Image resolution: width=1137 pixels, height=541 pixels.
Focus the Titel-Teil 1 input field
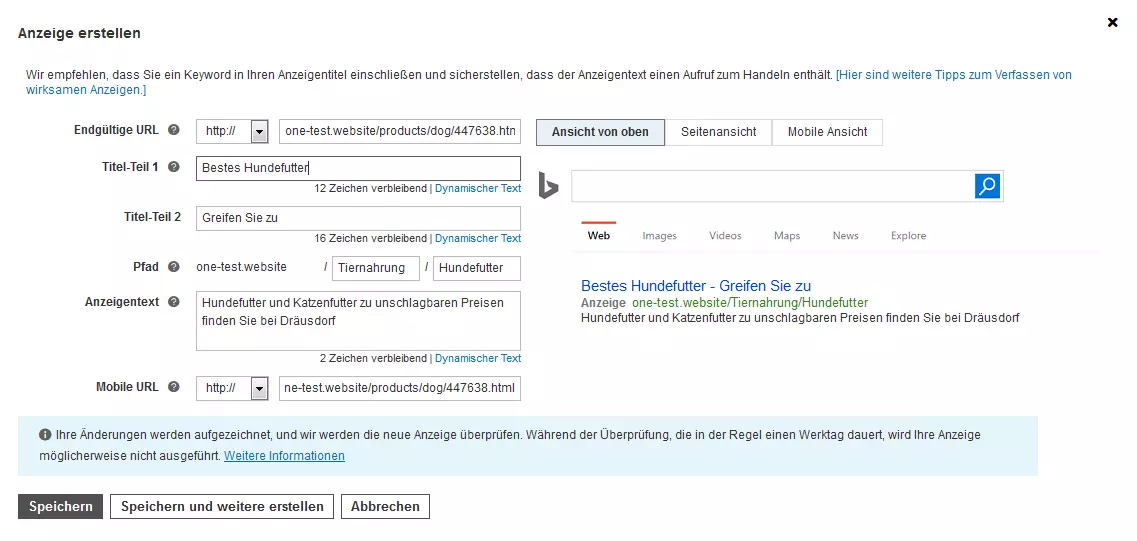(x=358, y=168)
